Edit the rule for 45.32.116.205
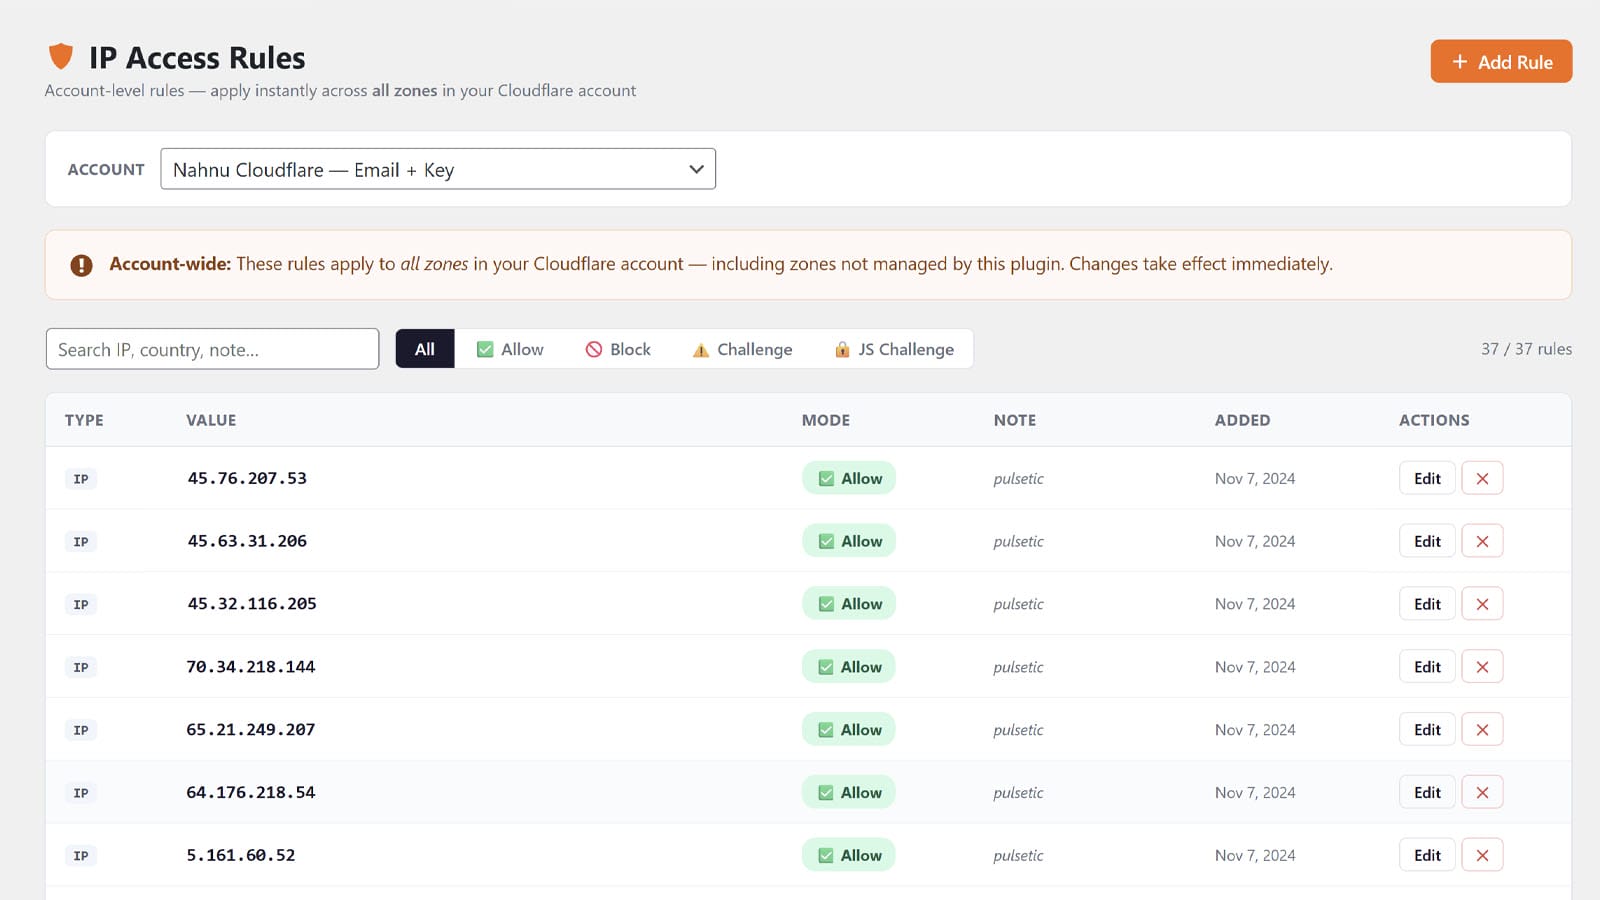The height and width of the screenshot is (900, 1600). click(1427, 604)
